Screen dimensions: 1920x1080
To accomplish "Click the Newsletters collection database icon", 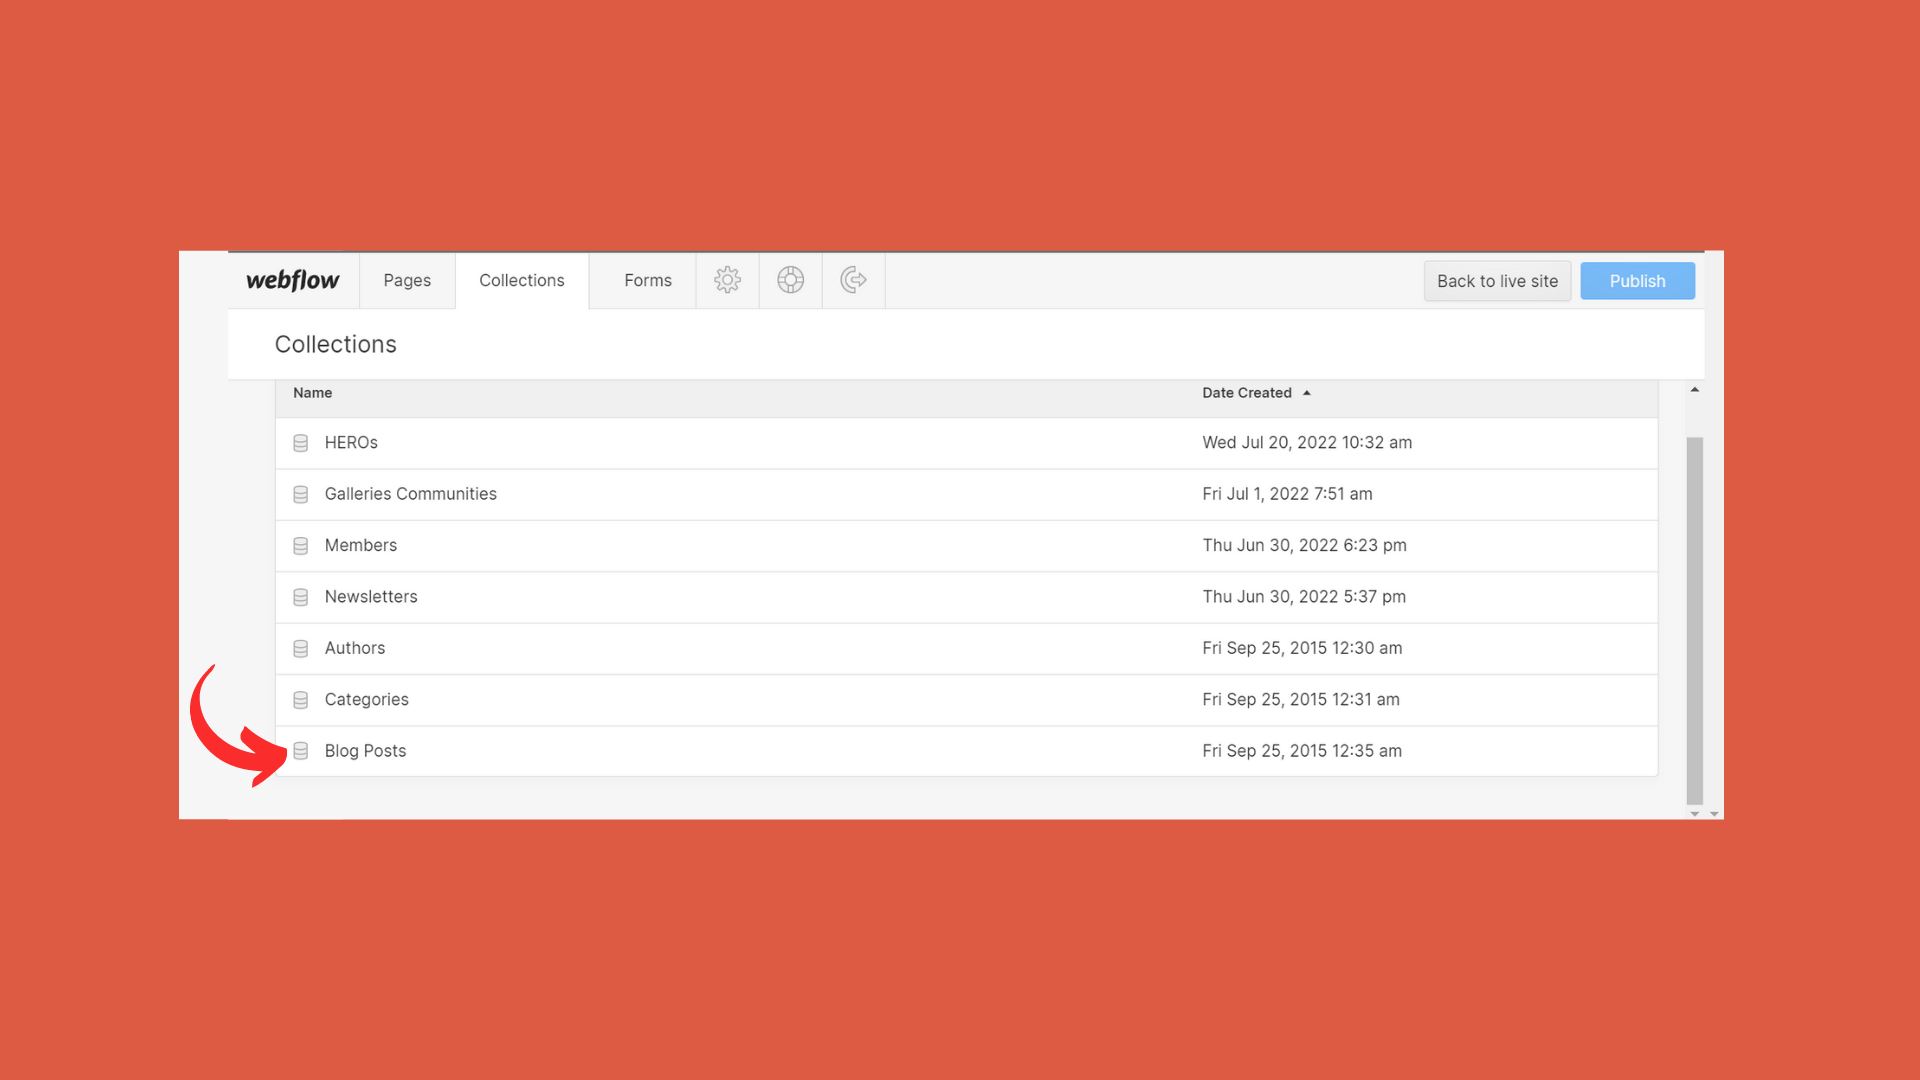I will [300, 597].
